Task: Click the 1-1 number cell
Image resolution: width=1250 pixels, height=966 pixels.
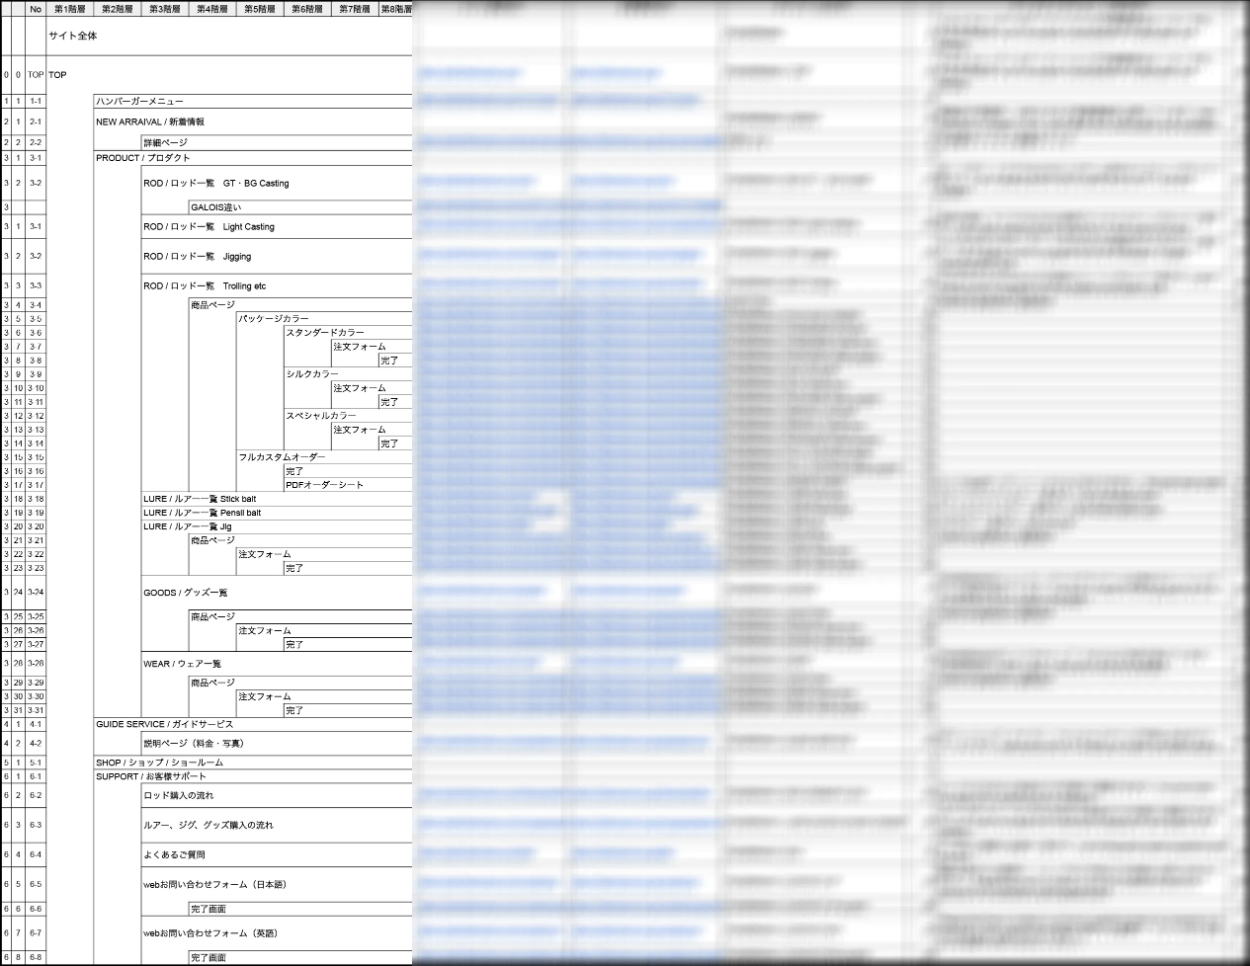Action: (36, 101)
